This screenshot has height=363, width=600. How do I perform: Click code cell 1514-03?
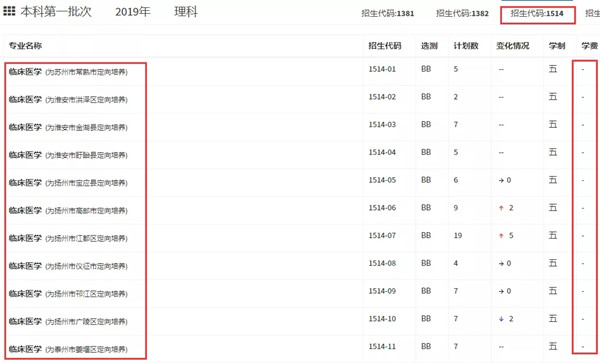click(382, 125)
